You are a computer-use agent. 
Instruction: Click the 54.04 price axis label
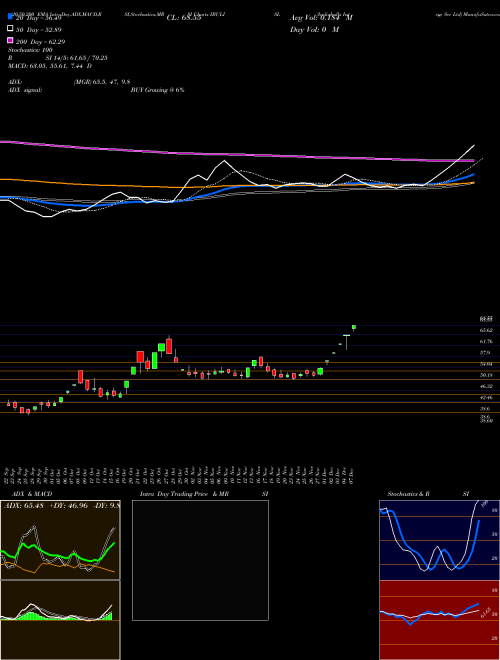coord(486,364)
